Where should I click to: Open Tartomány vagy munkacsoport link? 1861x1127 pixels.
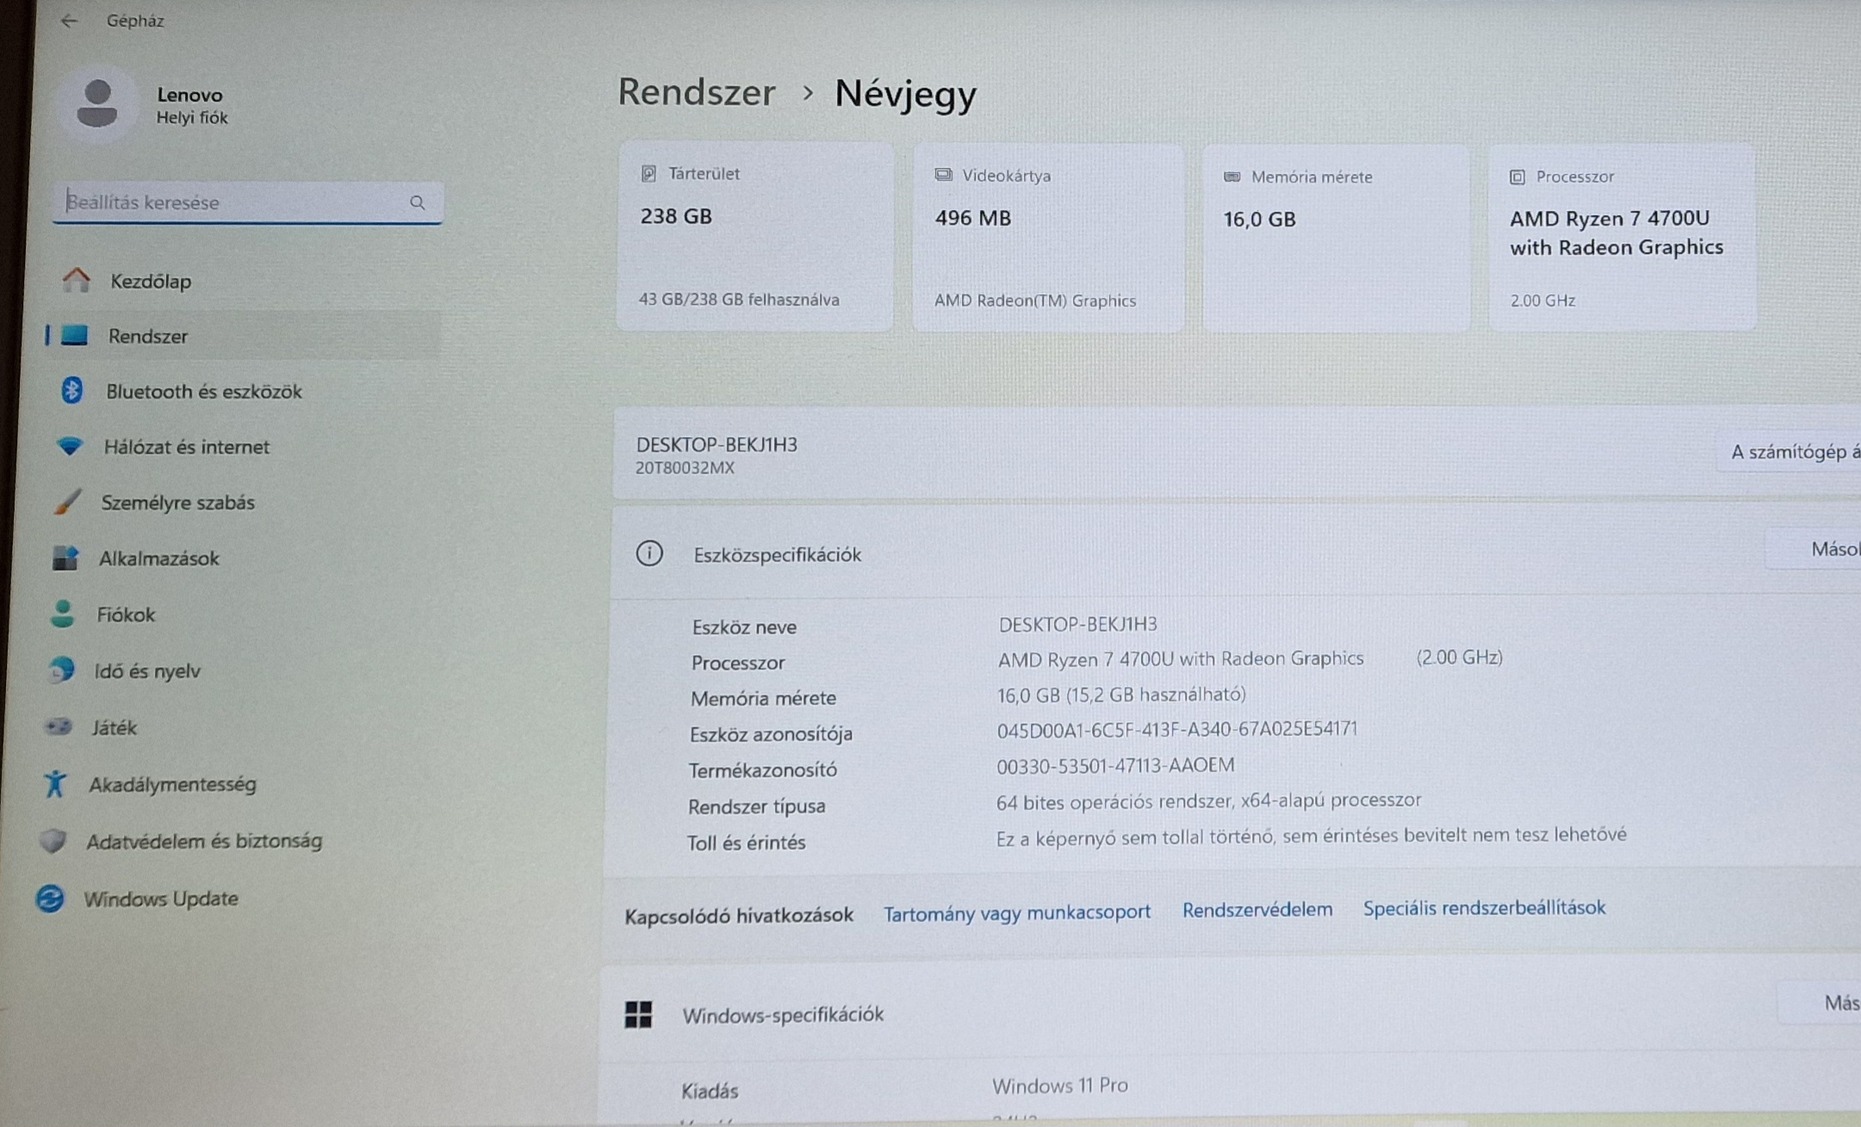tap(1017, 912)
